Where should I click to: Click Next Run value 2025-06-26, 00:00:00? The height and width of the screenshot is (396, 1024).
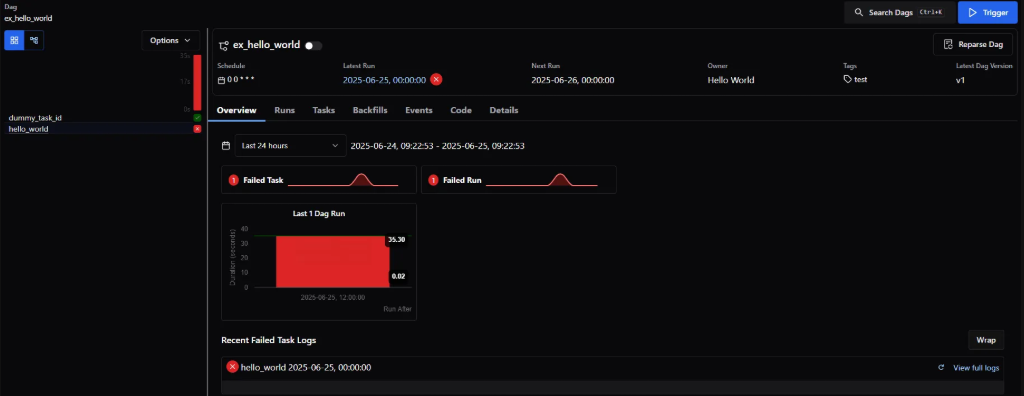click(573, 80)
